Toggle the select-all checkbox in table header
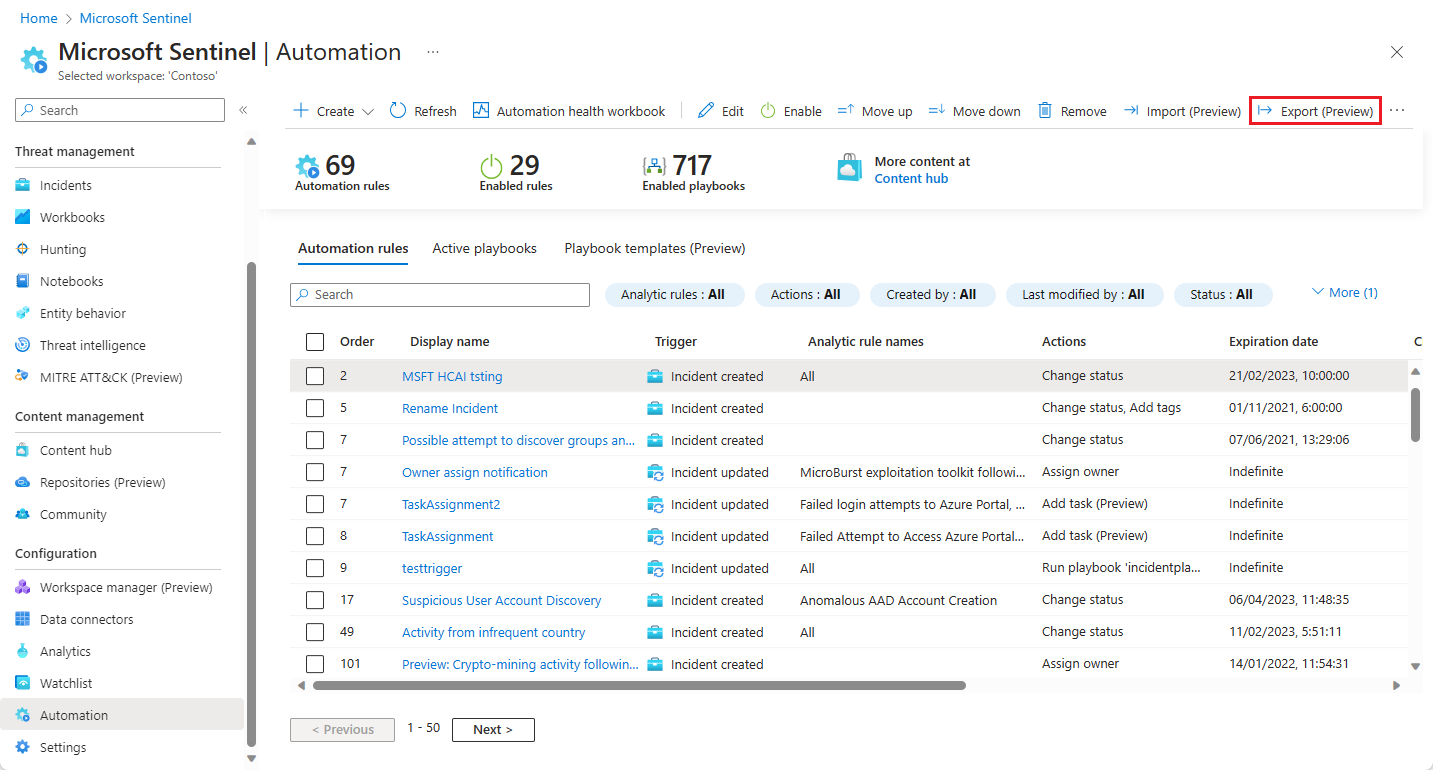 tap(315, 342)
